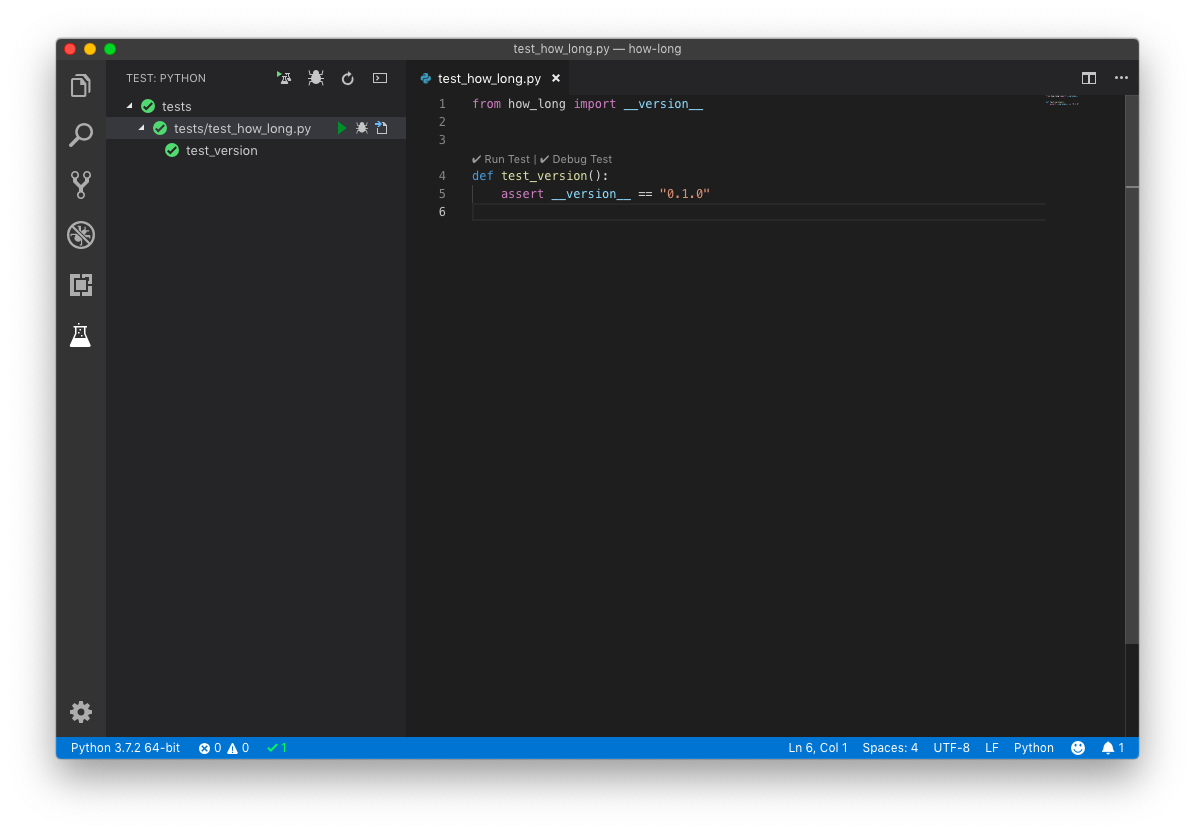This screenshot has width=1195, height=833.
Task: Open the Search view in activity bar
Action: (x=81, y=135)
